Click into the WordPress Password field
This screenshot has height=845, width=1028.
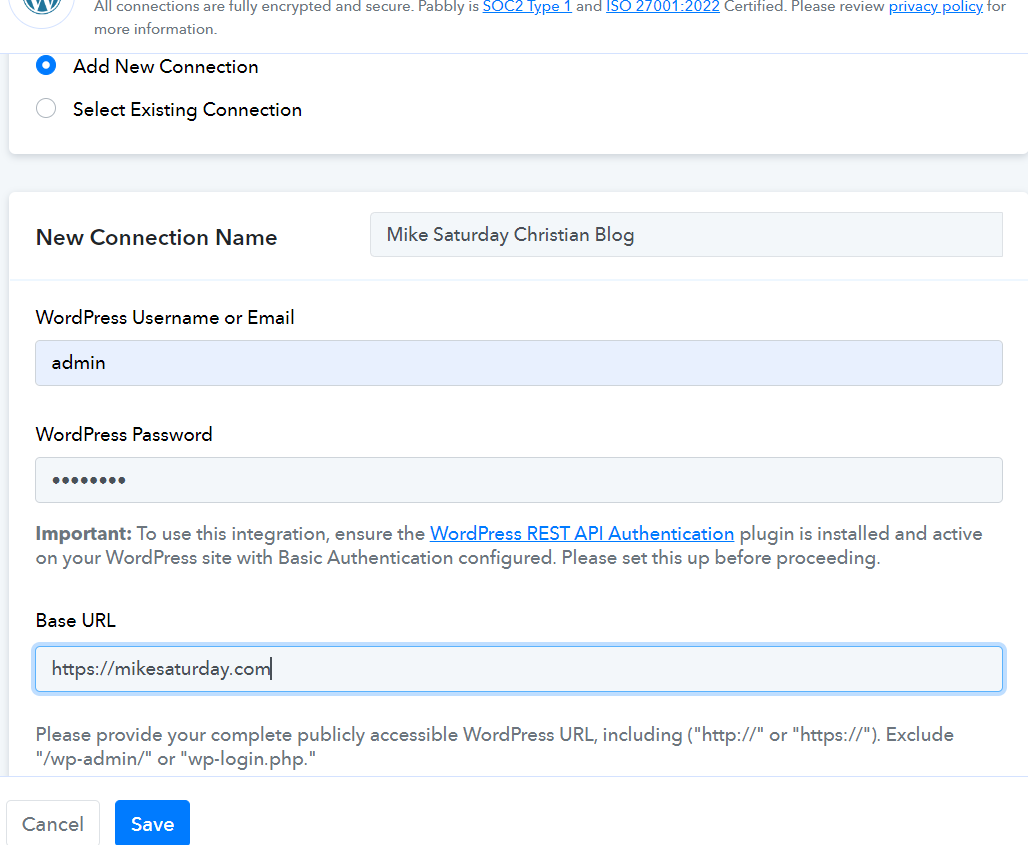[x=519, y=480]
